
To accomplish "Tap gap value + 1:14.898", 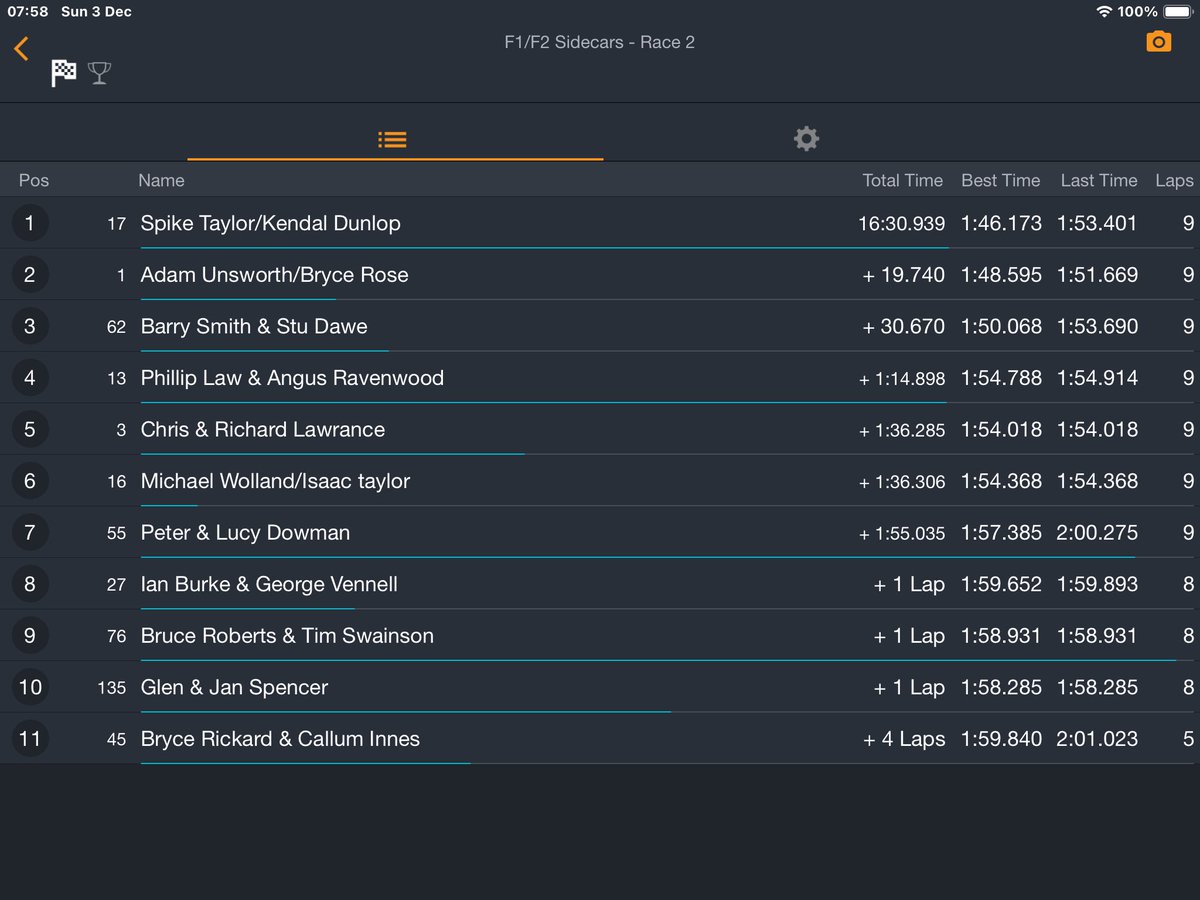I will [x=902, y=378].
